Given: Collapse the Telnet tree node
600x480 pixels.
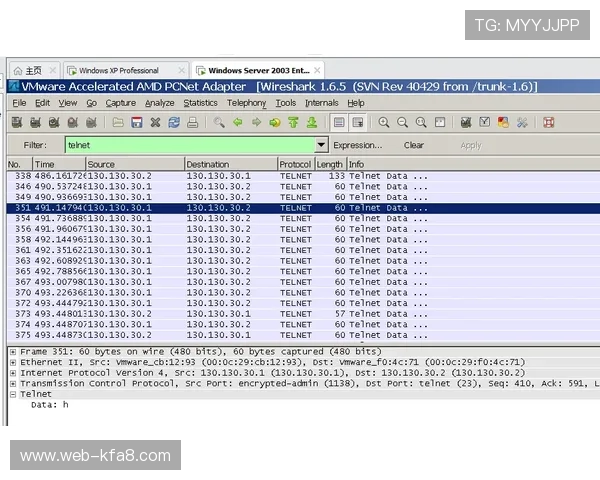Looking at the screenshot, I should point(12,394).
